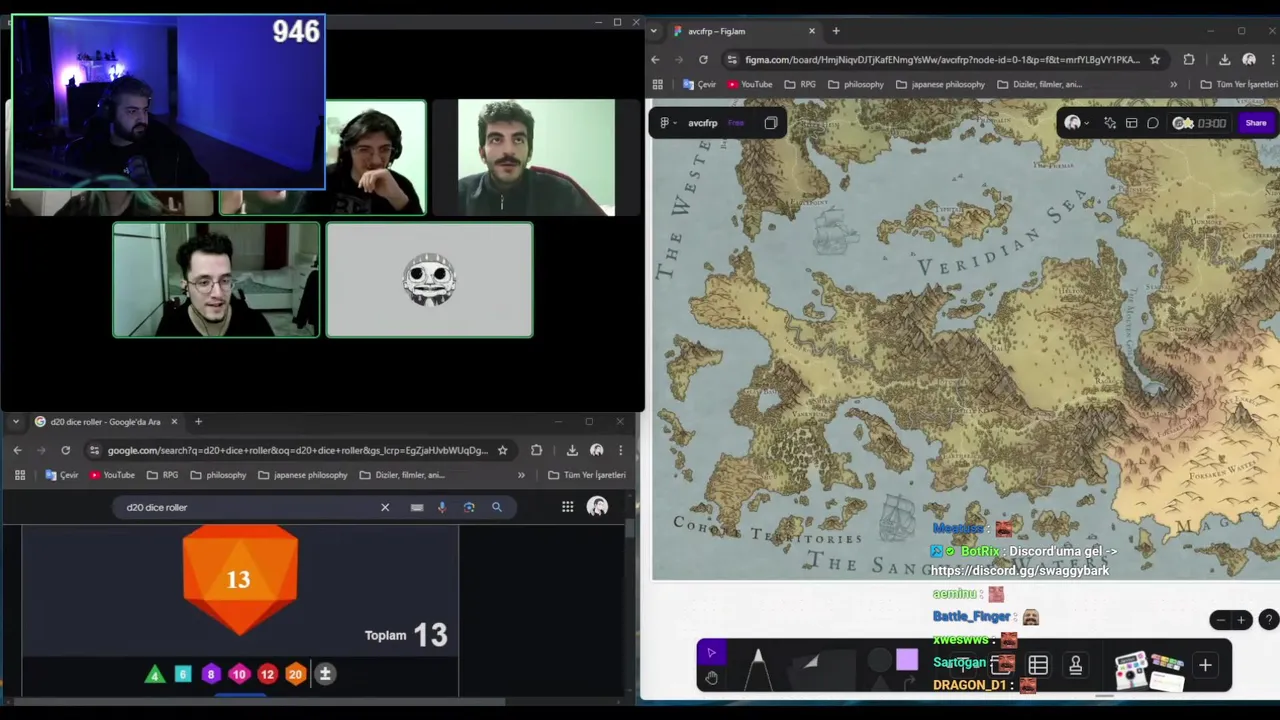Roll the d4 green die
The width and height of the screenshot is (1280, 720).
click(x=155, y=675)
